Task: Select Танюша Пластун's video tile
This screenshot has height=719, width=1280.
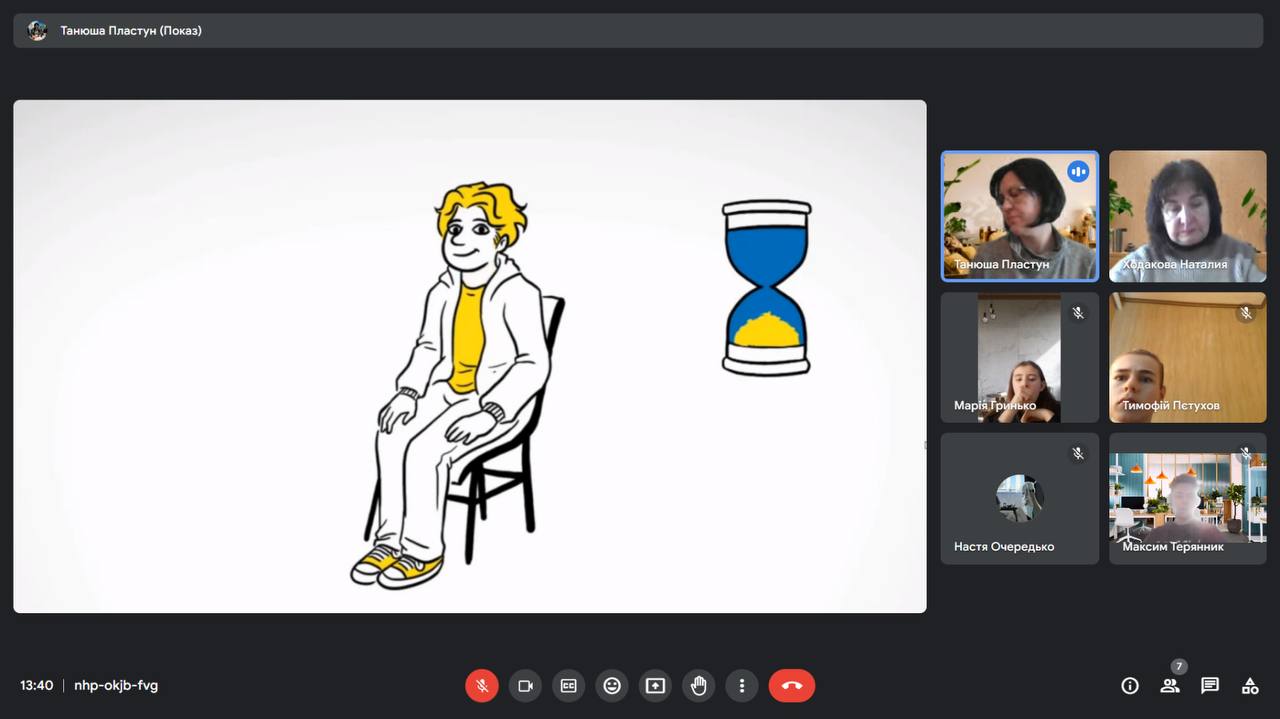Action: 1019,216
